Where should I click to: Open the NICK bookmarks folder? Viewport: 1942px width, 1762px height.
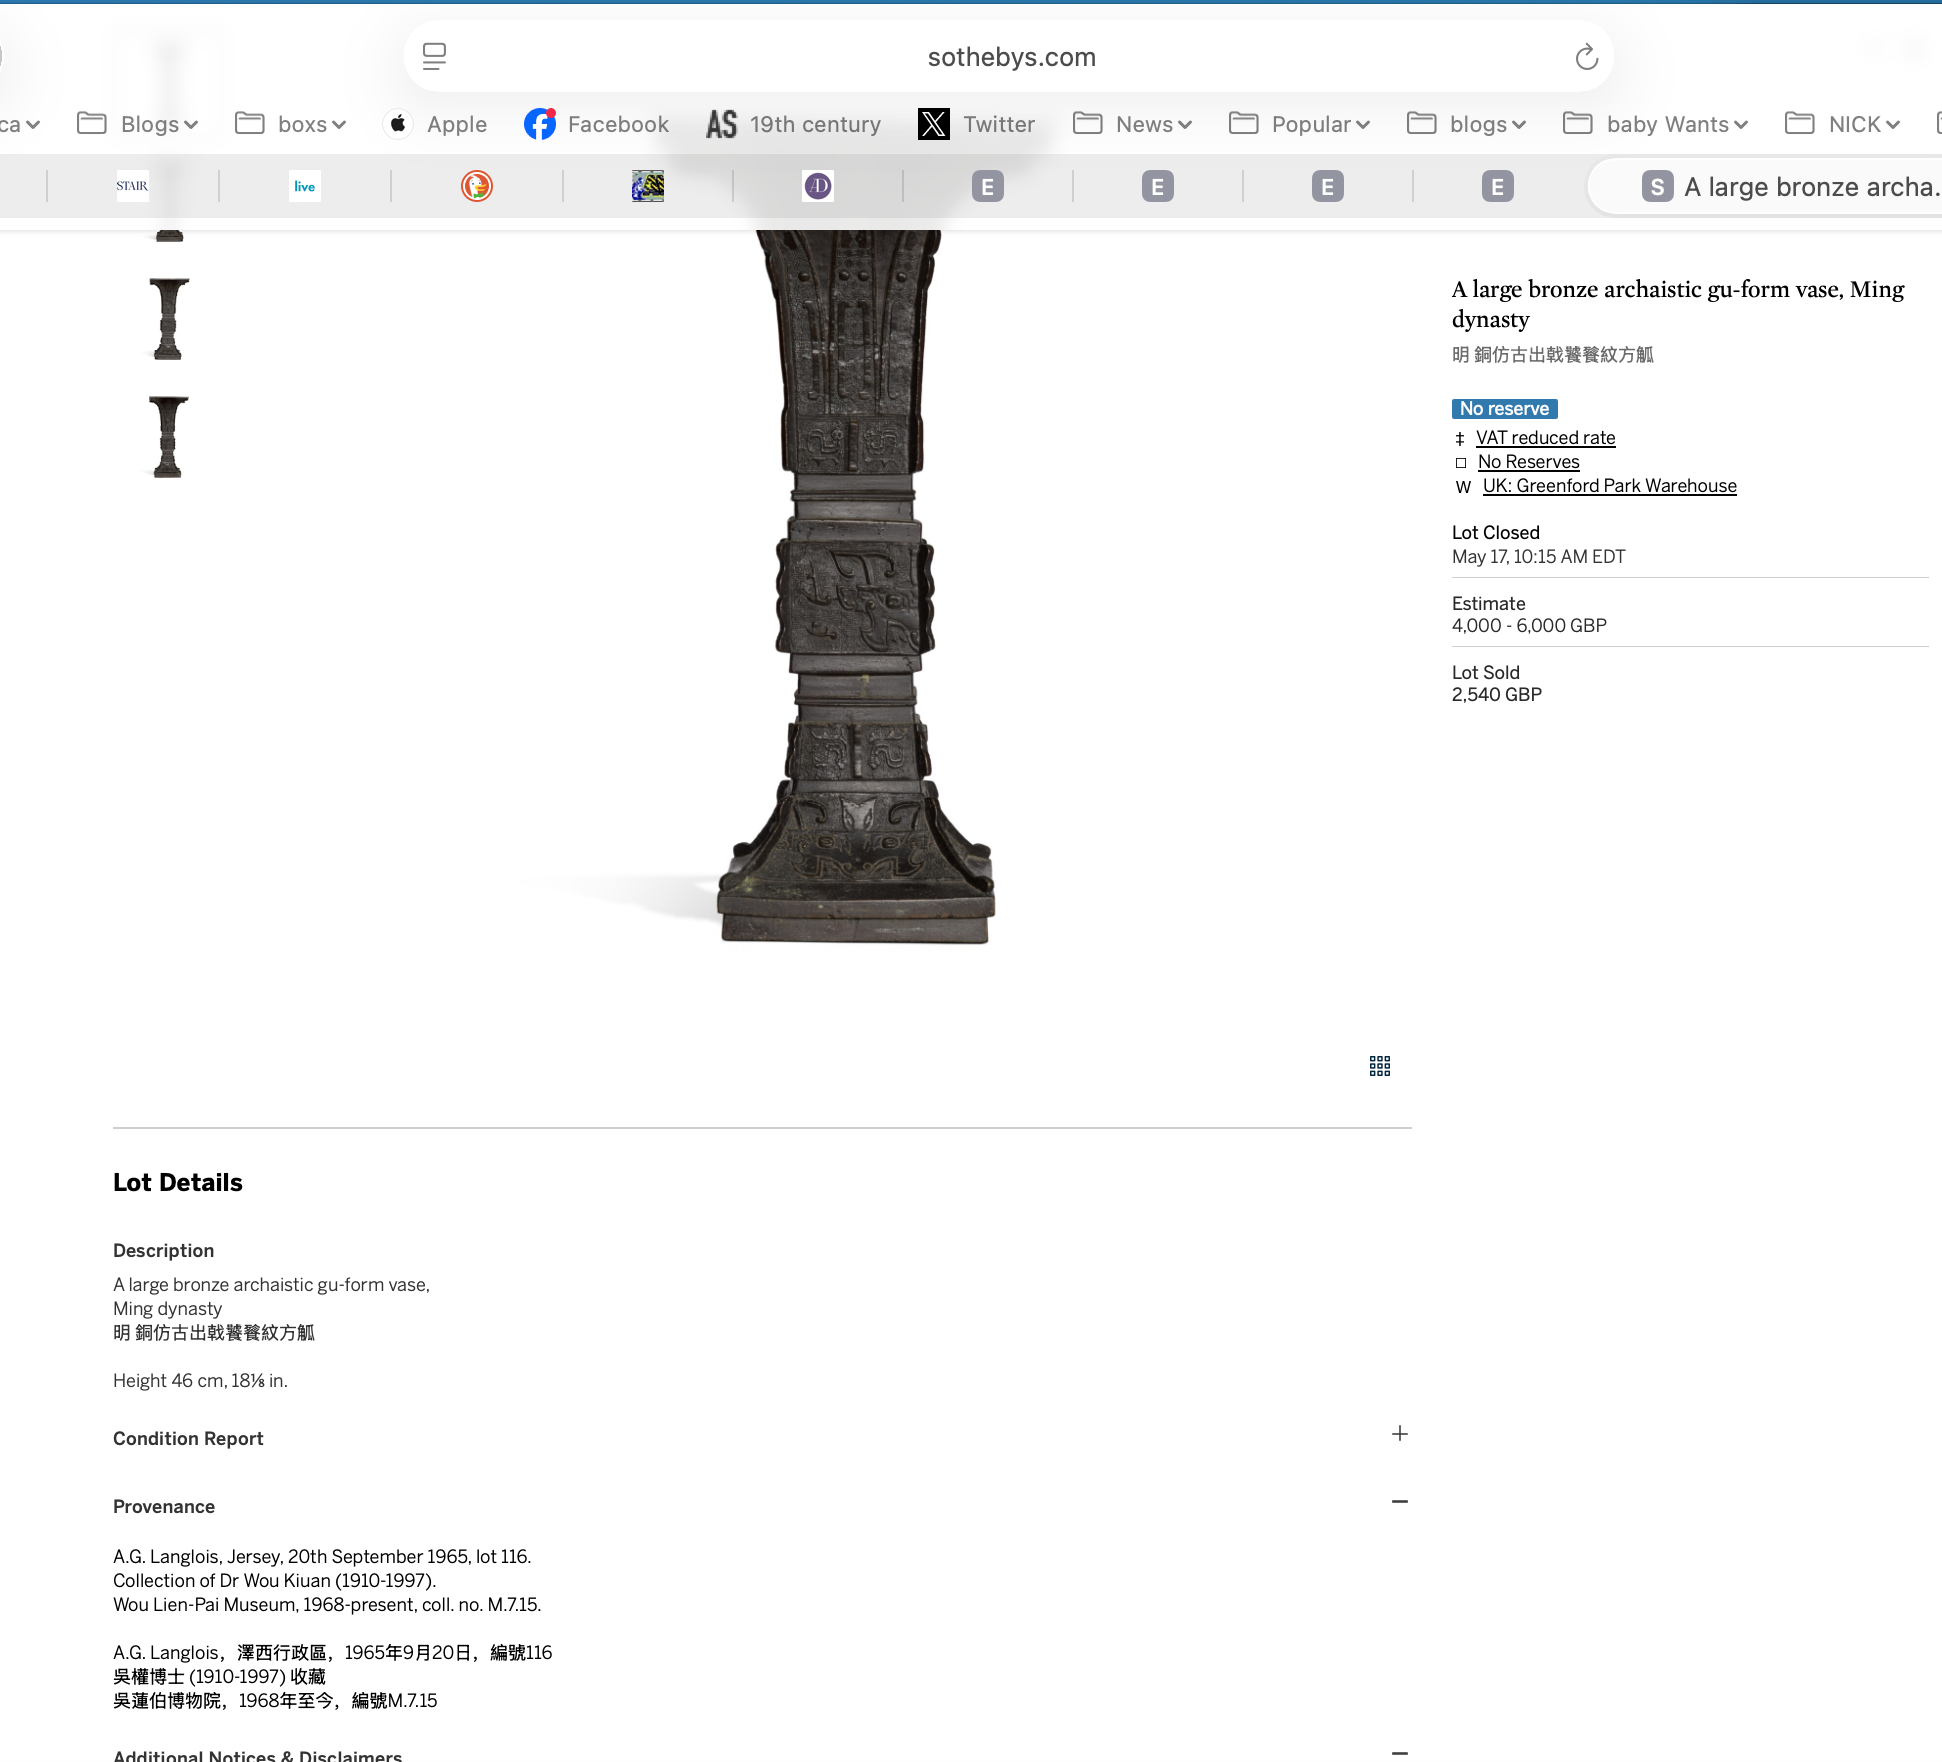click(x=1843, y=124)
